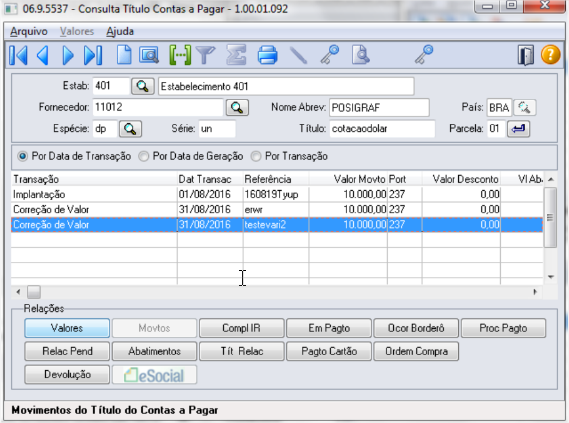The height and width of the screenshot is (423, 569).
Task: Select the testevari2 reference row
Action: point(277,225)
